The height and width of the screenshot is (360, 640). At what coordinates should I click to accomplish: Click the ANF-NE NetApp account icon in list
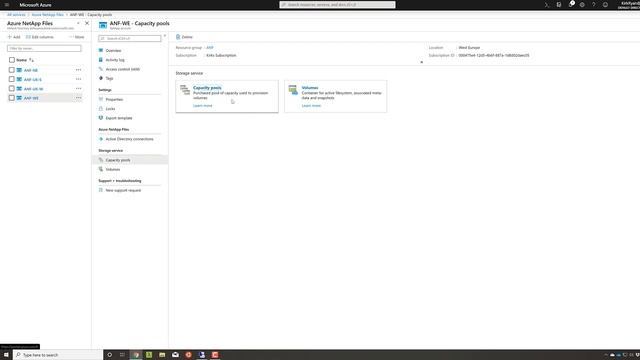19,70
